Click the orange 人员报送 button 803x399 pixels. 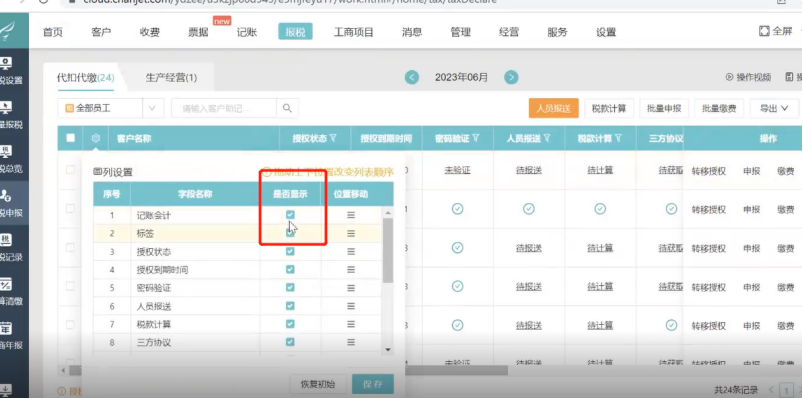pyautogui.click(x=554, y=109)
